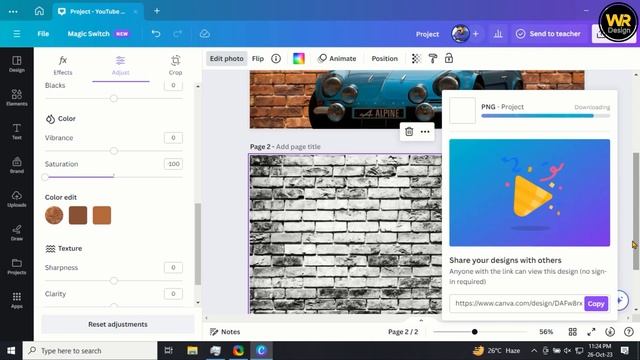Select the dark brown square color swatch
Viewport: 640px width, 360px height.
(x=78, y=215)
